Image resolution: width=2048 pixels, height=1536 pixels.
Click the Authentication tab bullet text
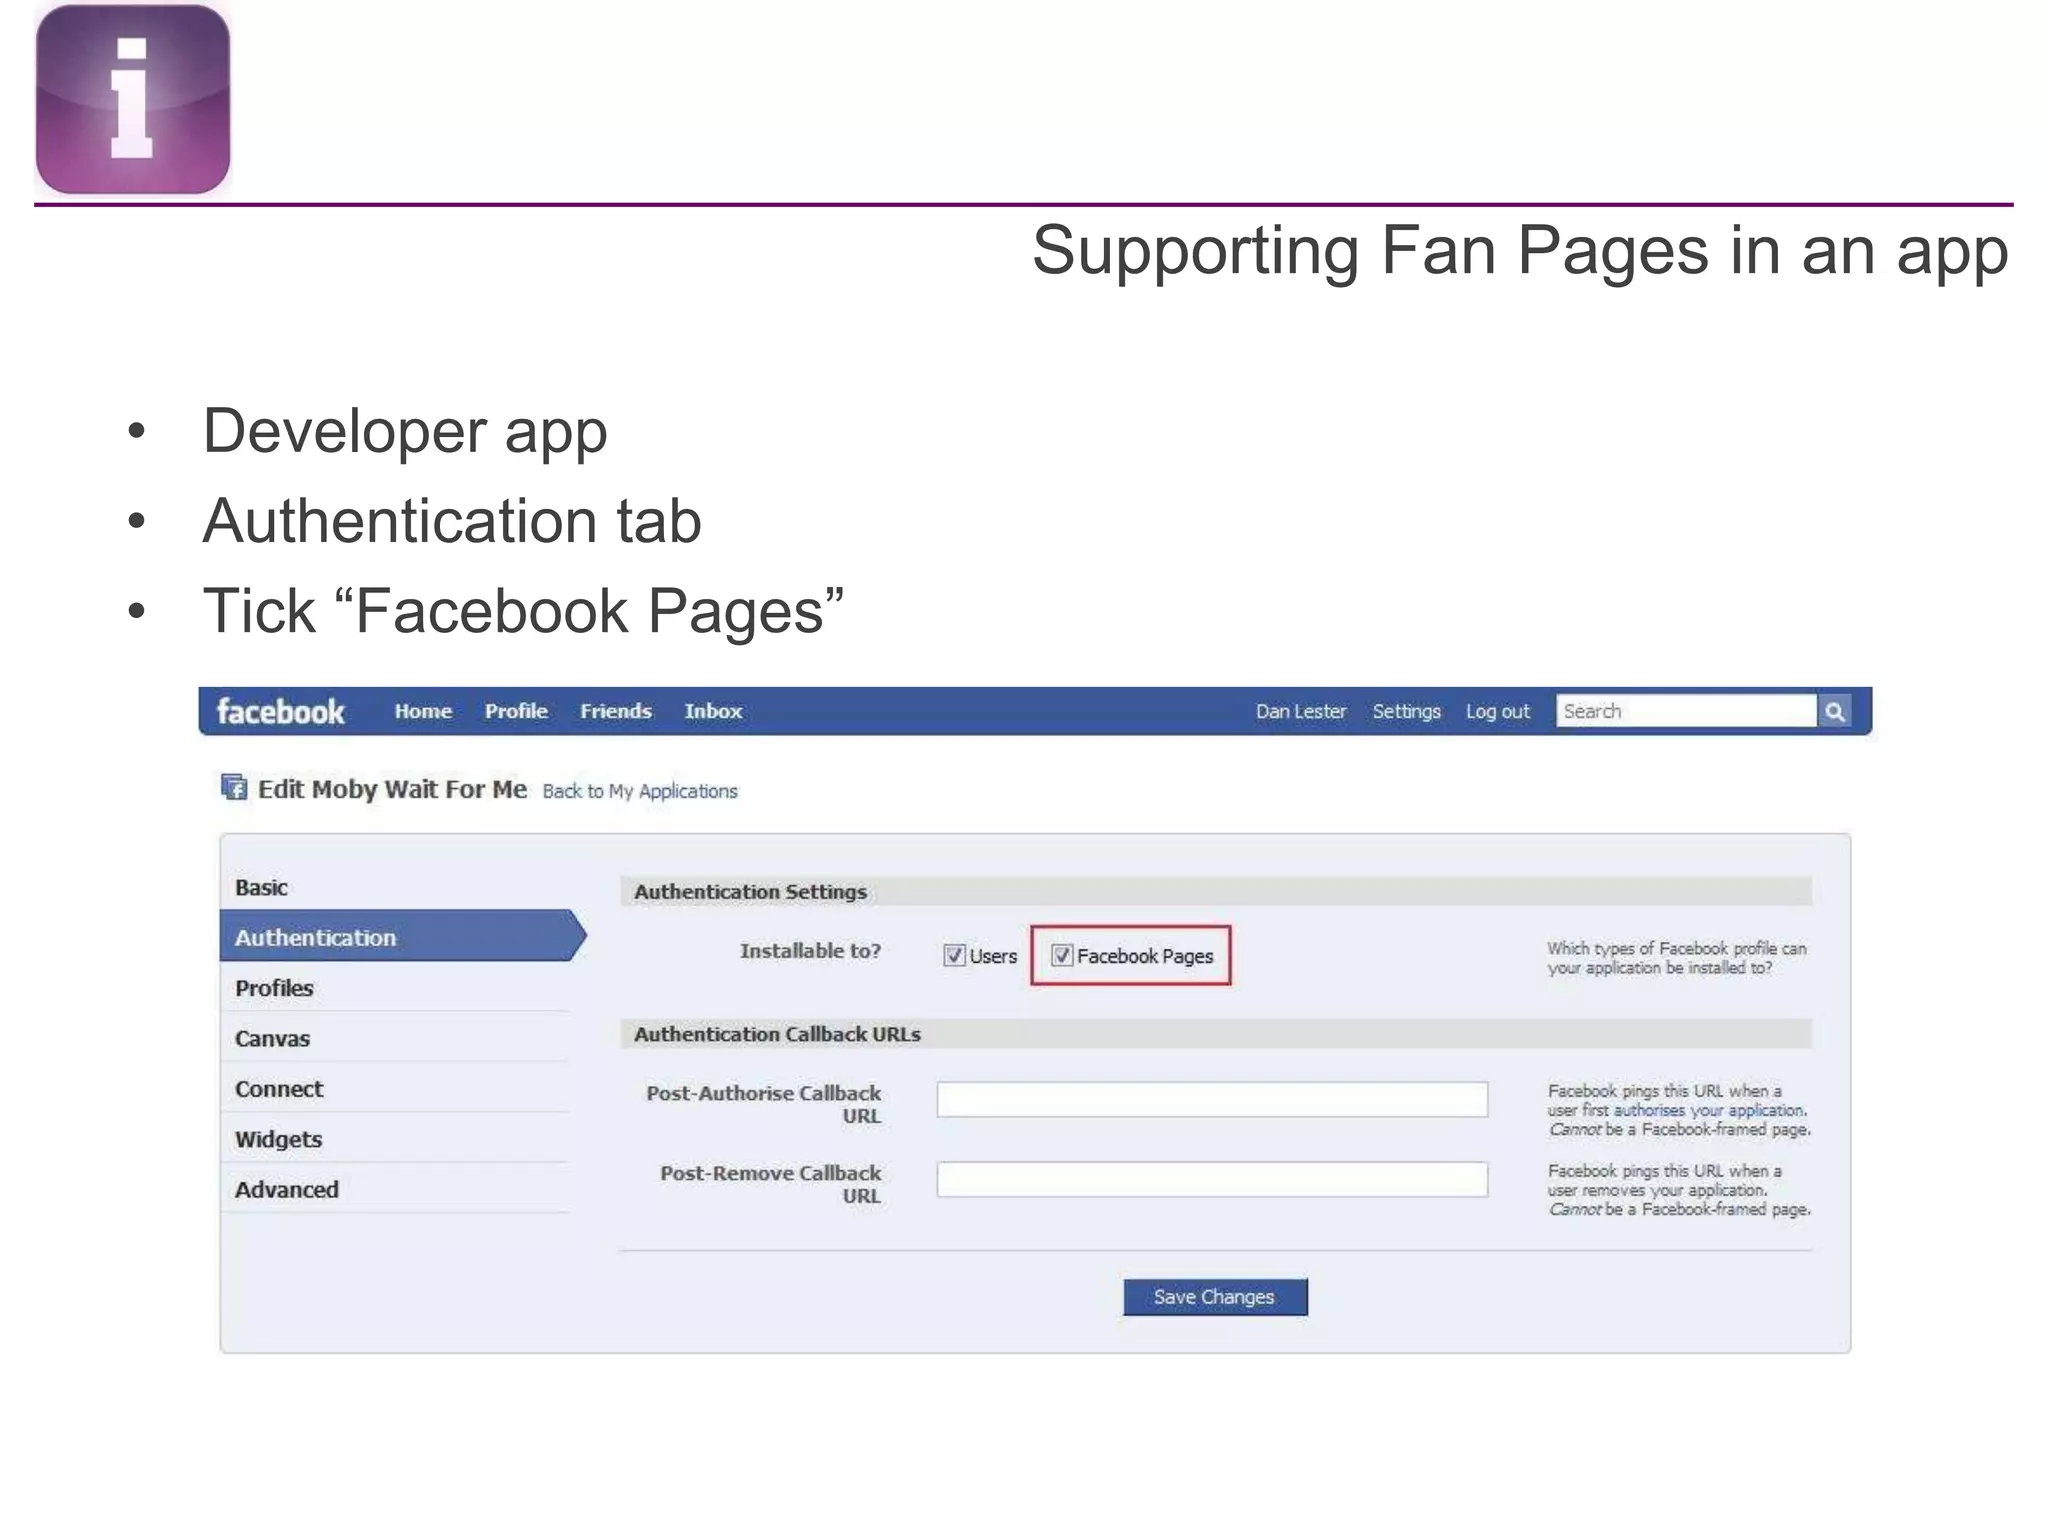pyautogui.click(x=452, y=521)
